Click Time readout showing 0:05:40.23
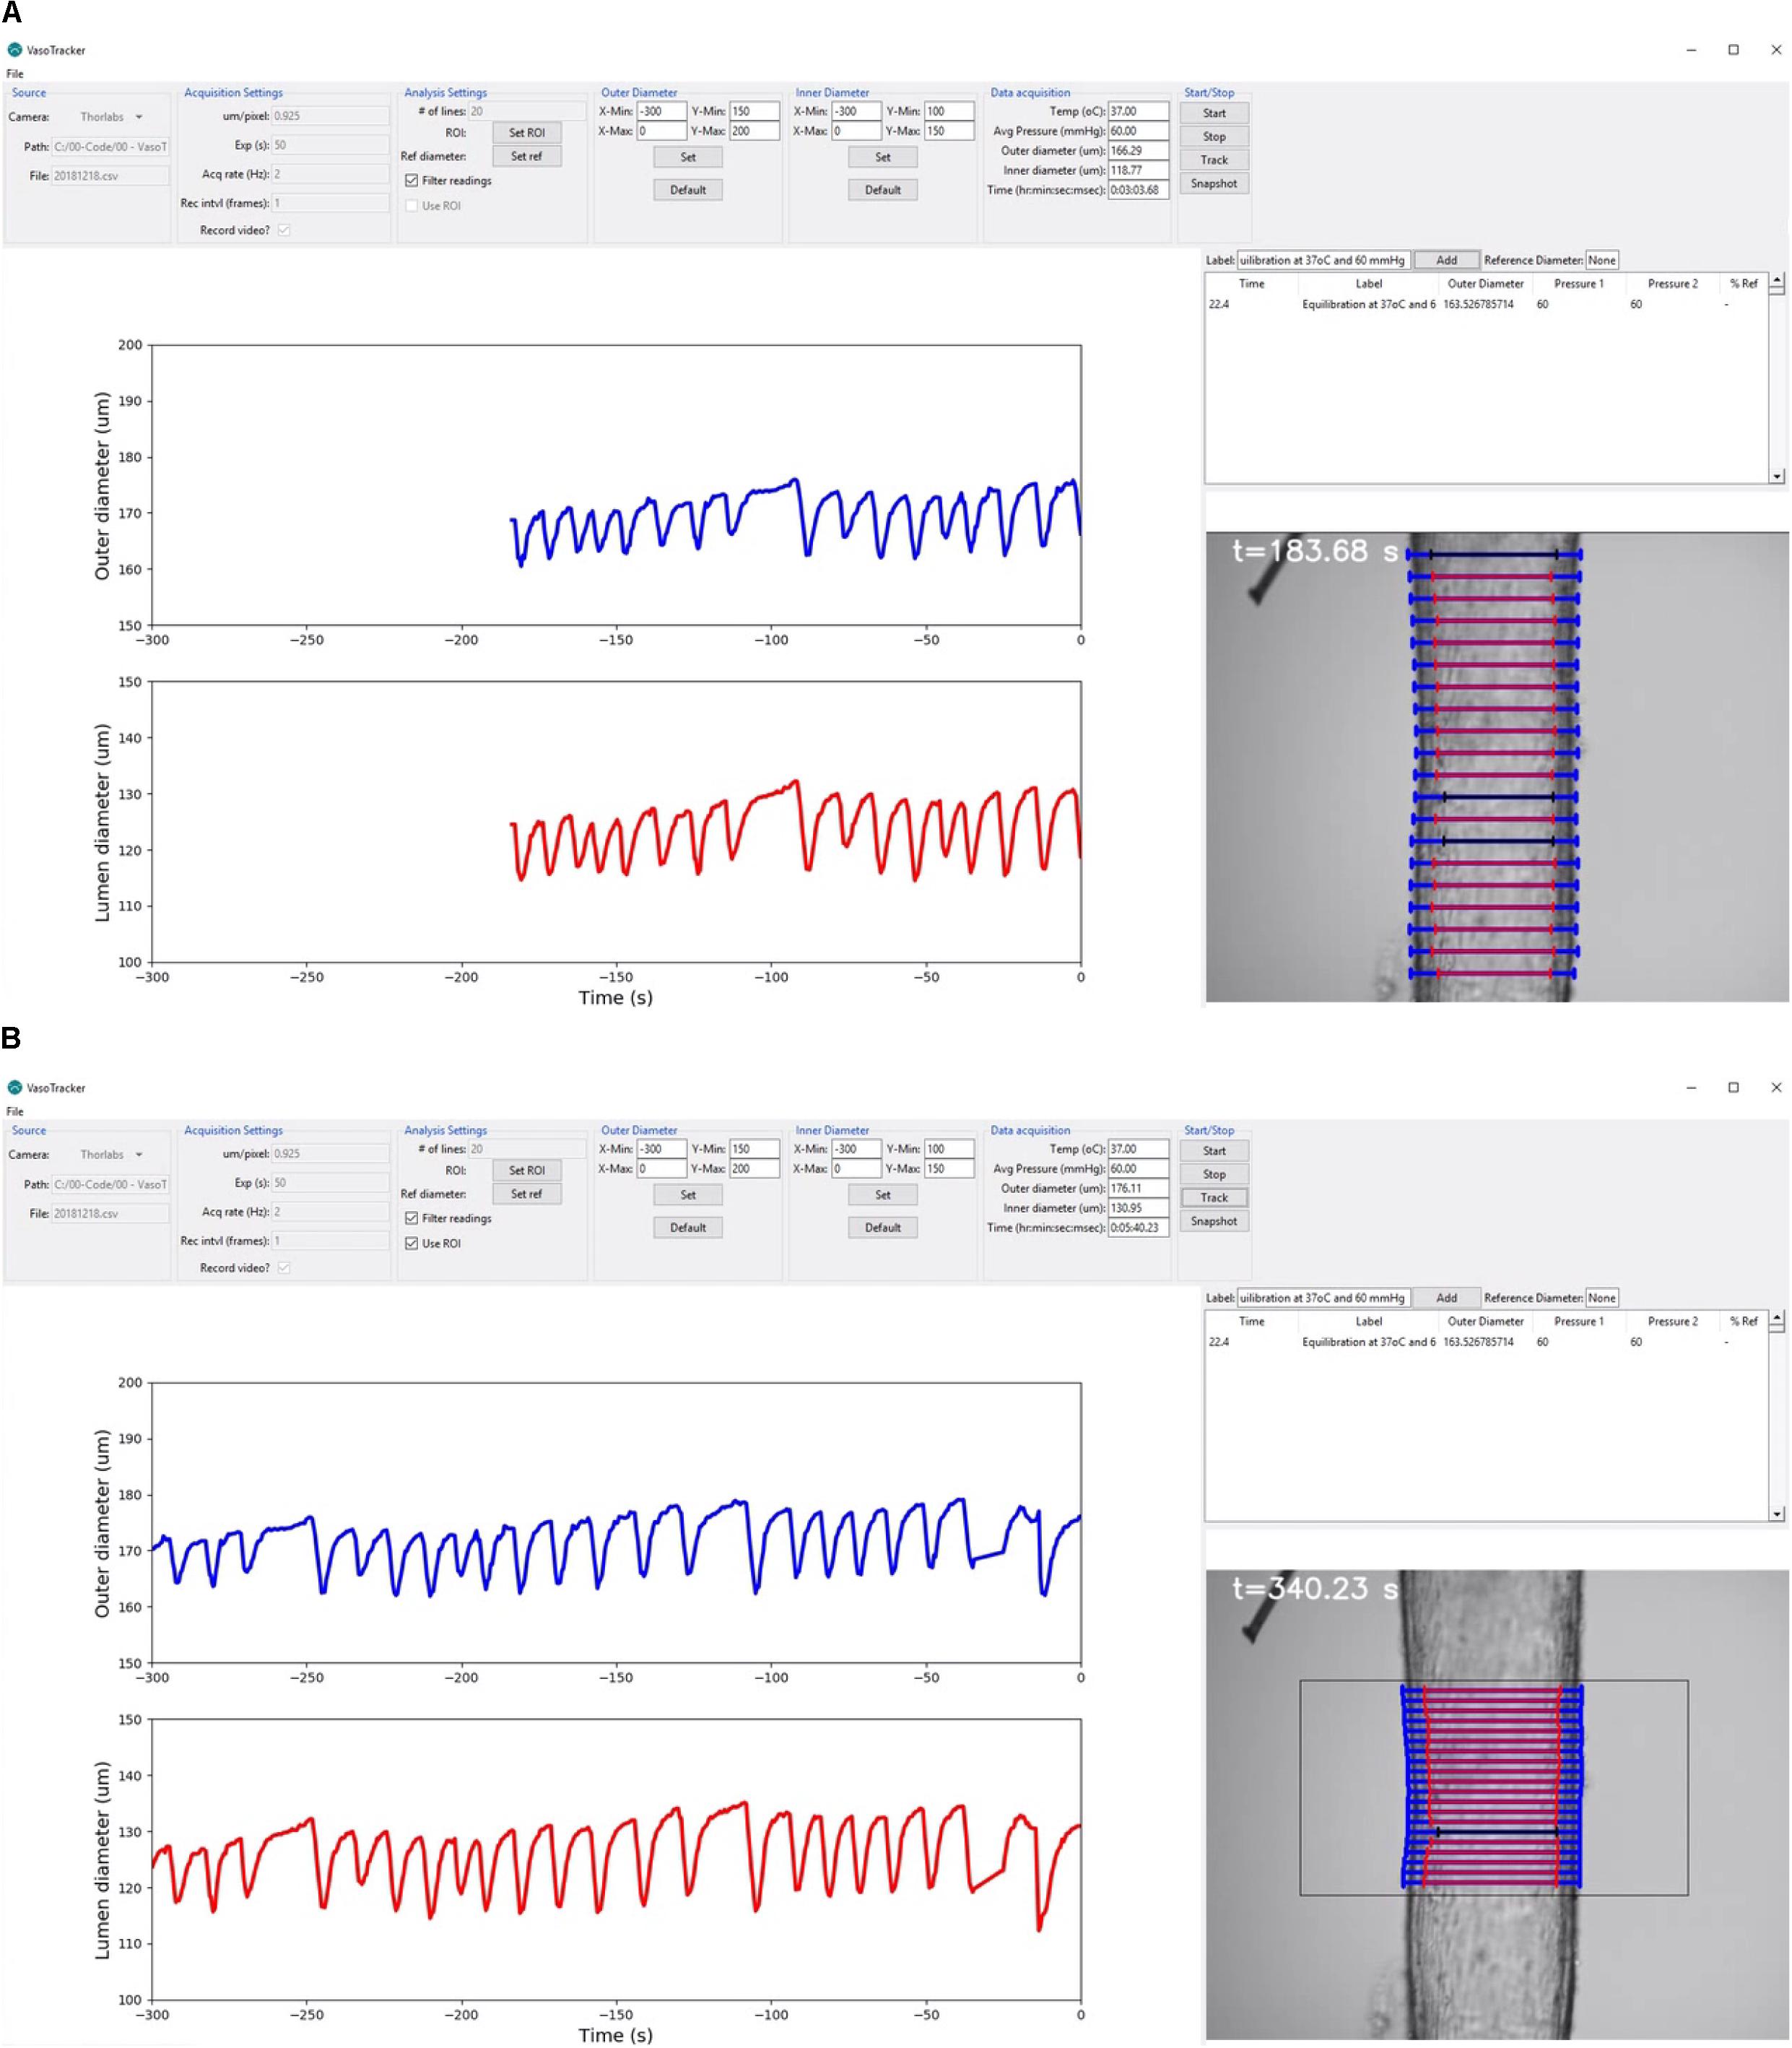 pyautogui.click(x=1138, y=1227)
